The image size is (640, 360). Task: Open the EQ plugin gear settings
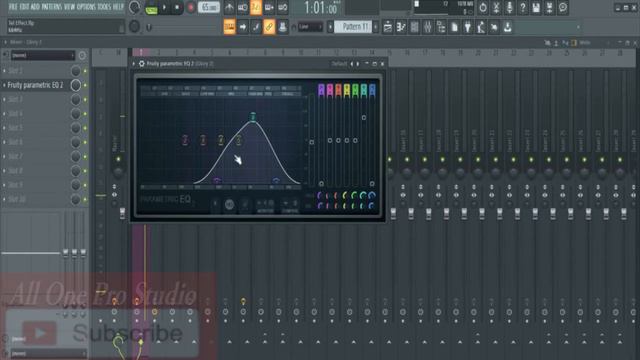142,64
